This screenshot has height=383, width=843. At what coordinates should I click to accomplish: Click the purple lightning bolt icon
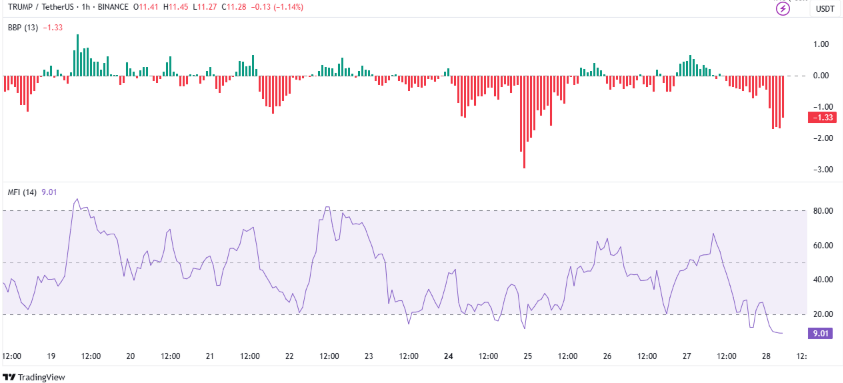click(782, 9)
